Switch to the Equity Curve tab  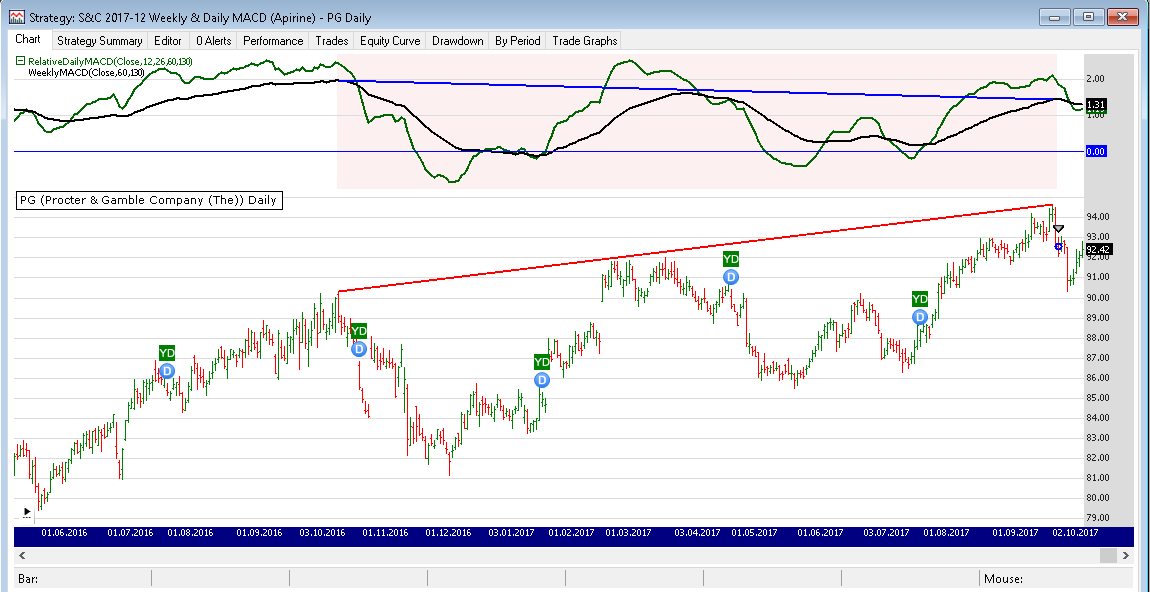click(x=389, y=41)
